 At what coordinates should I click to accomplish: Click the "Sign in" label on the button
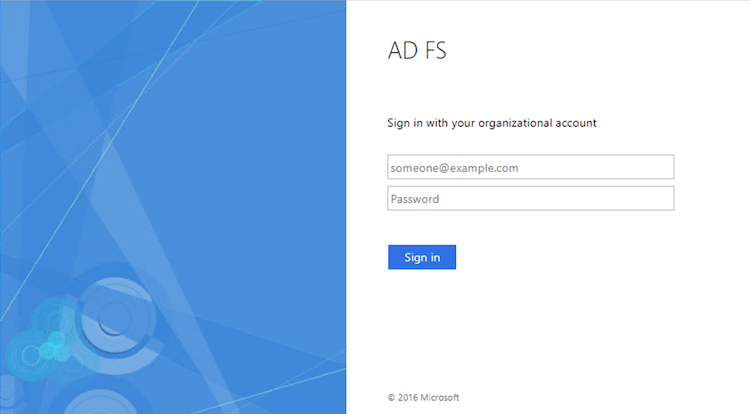tap(422, 258)
